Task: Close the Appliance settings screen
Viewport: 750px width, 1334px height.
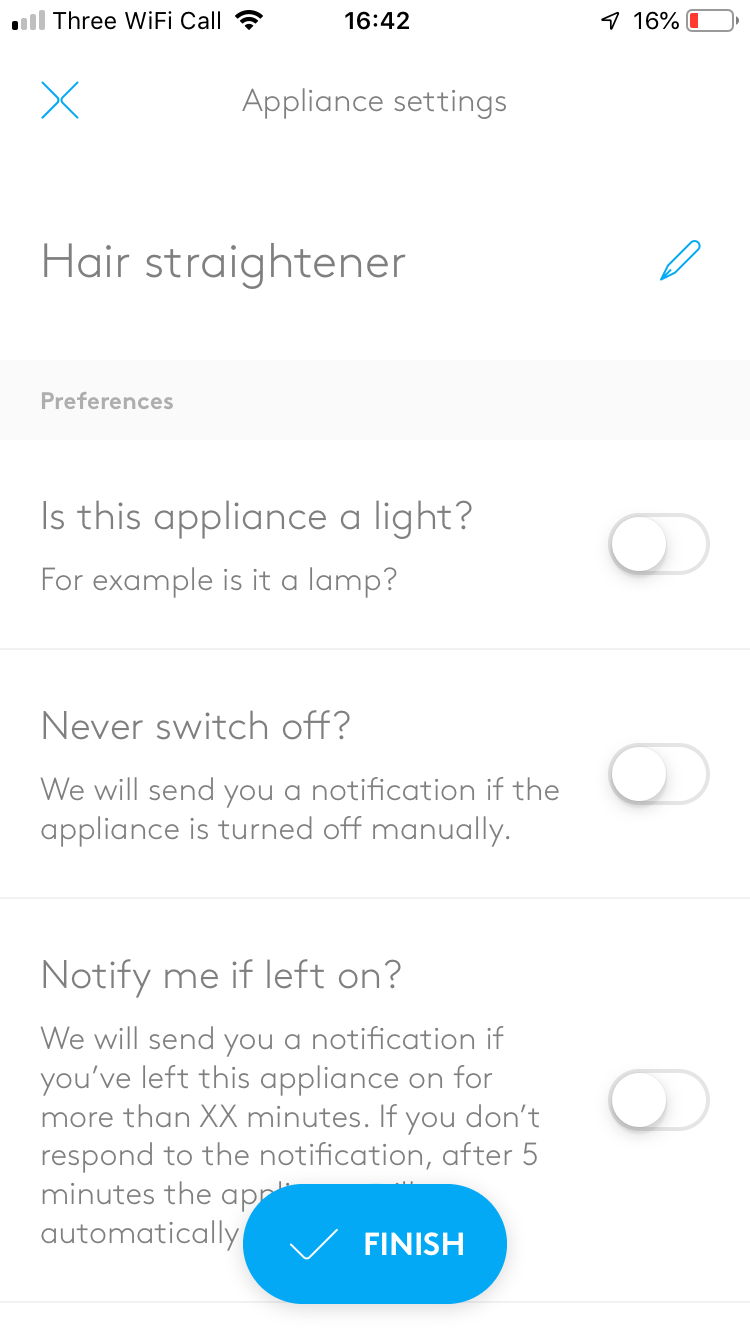Action: [60, 101]
